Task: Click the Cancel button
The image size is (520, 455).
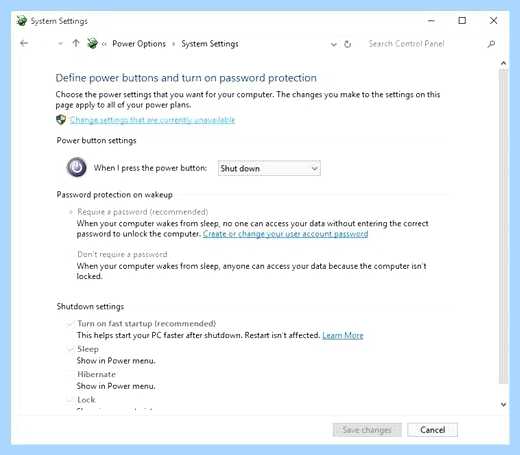Action: pos(432,430)
